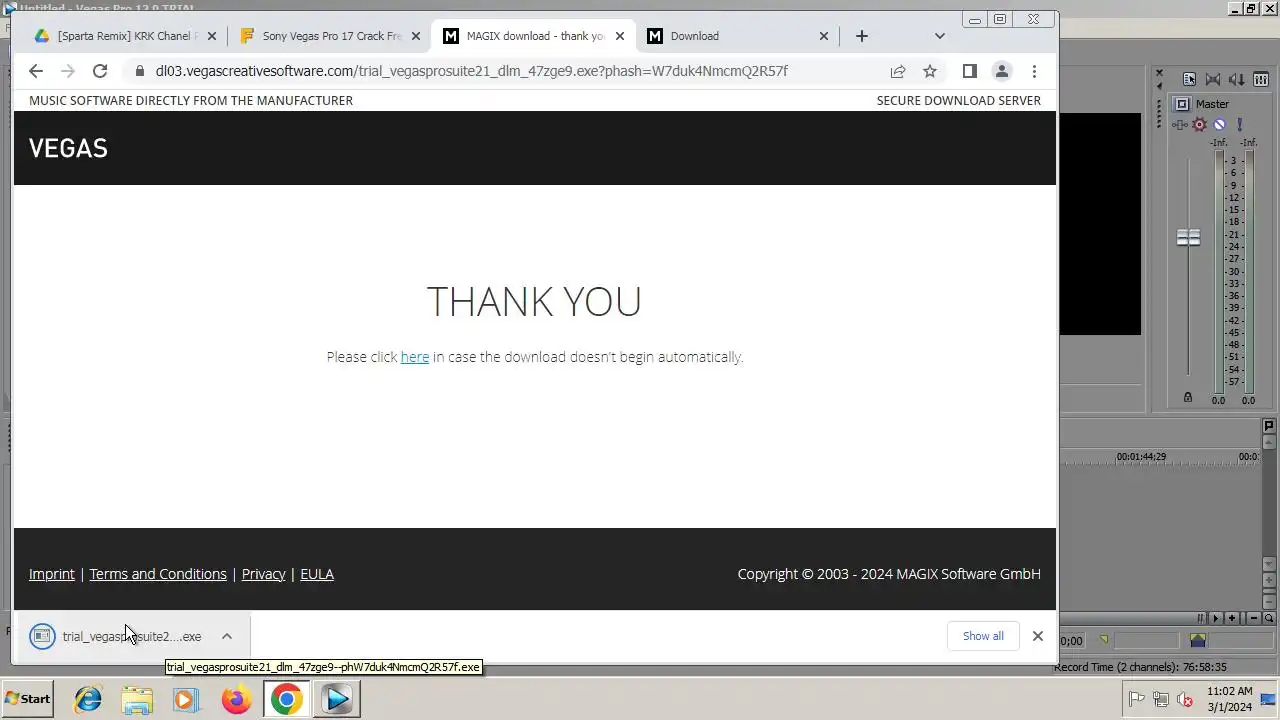Dismiss the Chrome downloads bar
The width and height of the screenshot is (1280, 720).
pos(1038,636)
